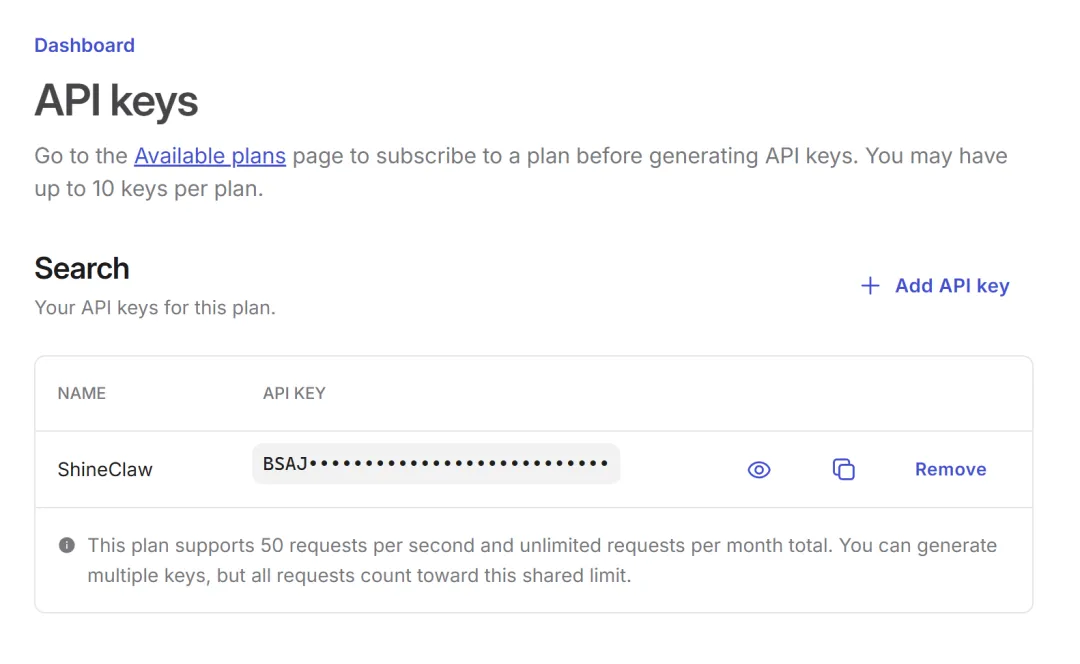
Task: Click the API KEY column header
Action: 294,393
